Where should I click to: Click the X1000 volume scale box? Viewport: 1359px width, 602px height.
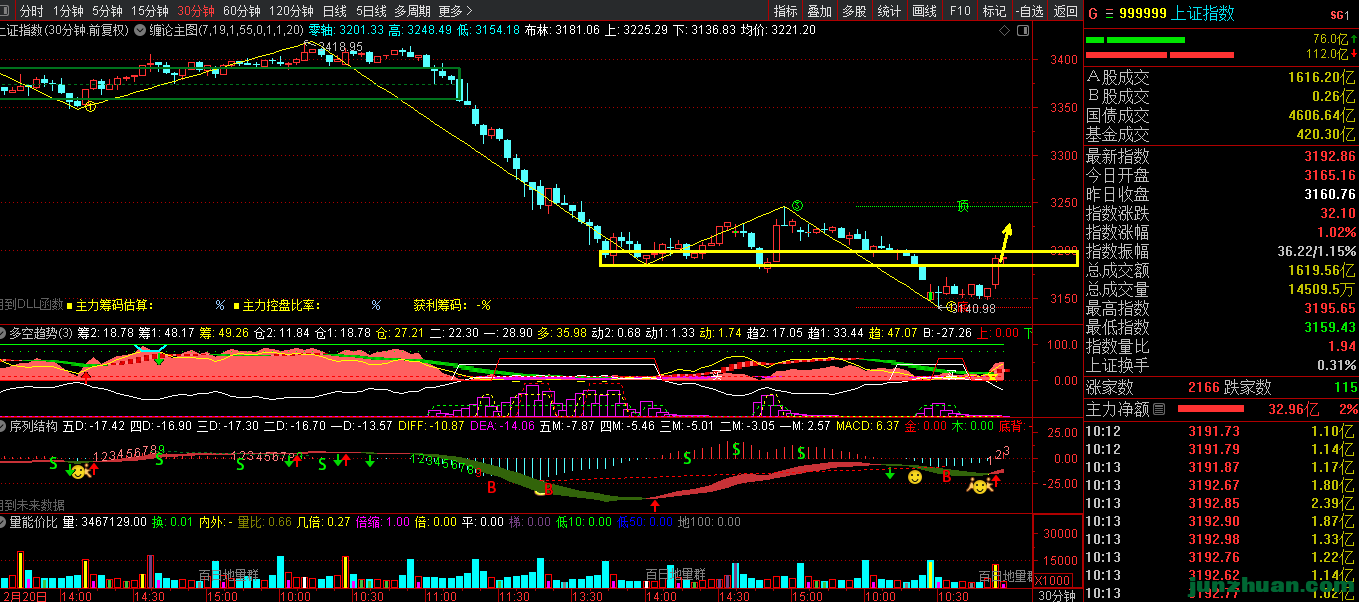pos(1052,580)
